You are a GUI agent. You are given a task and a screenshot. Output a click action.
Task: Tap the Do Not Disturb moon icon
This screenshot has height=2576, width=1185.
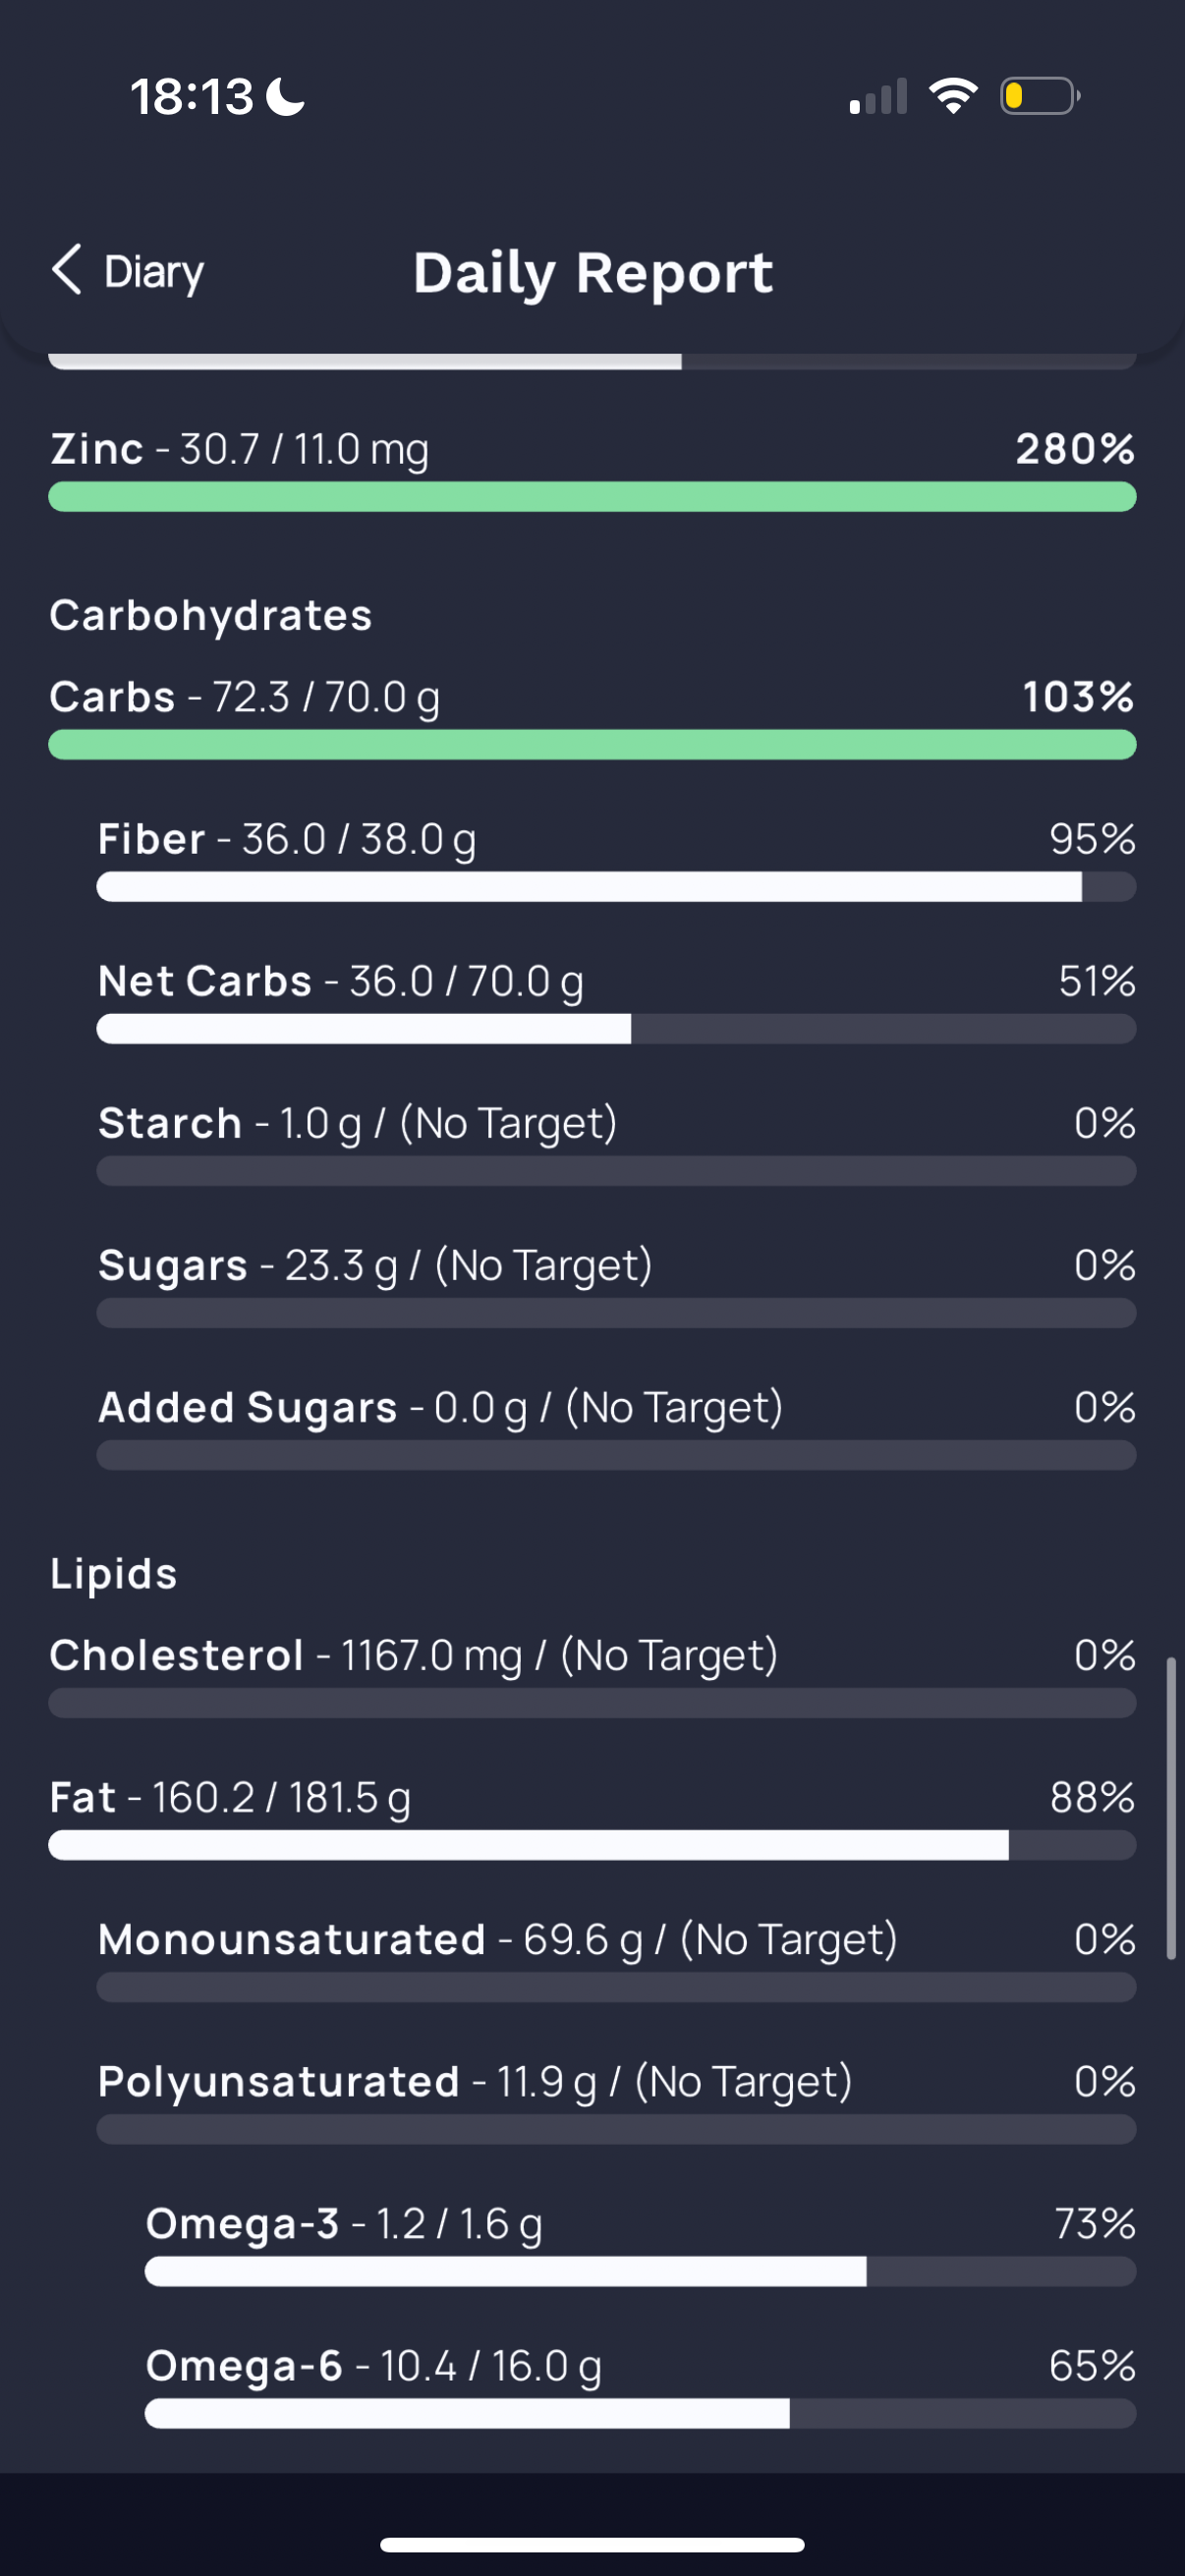(287, 97)
